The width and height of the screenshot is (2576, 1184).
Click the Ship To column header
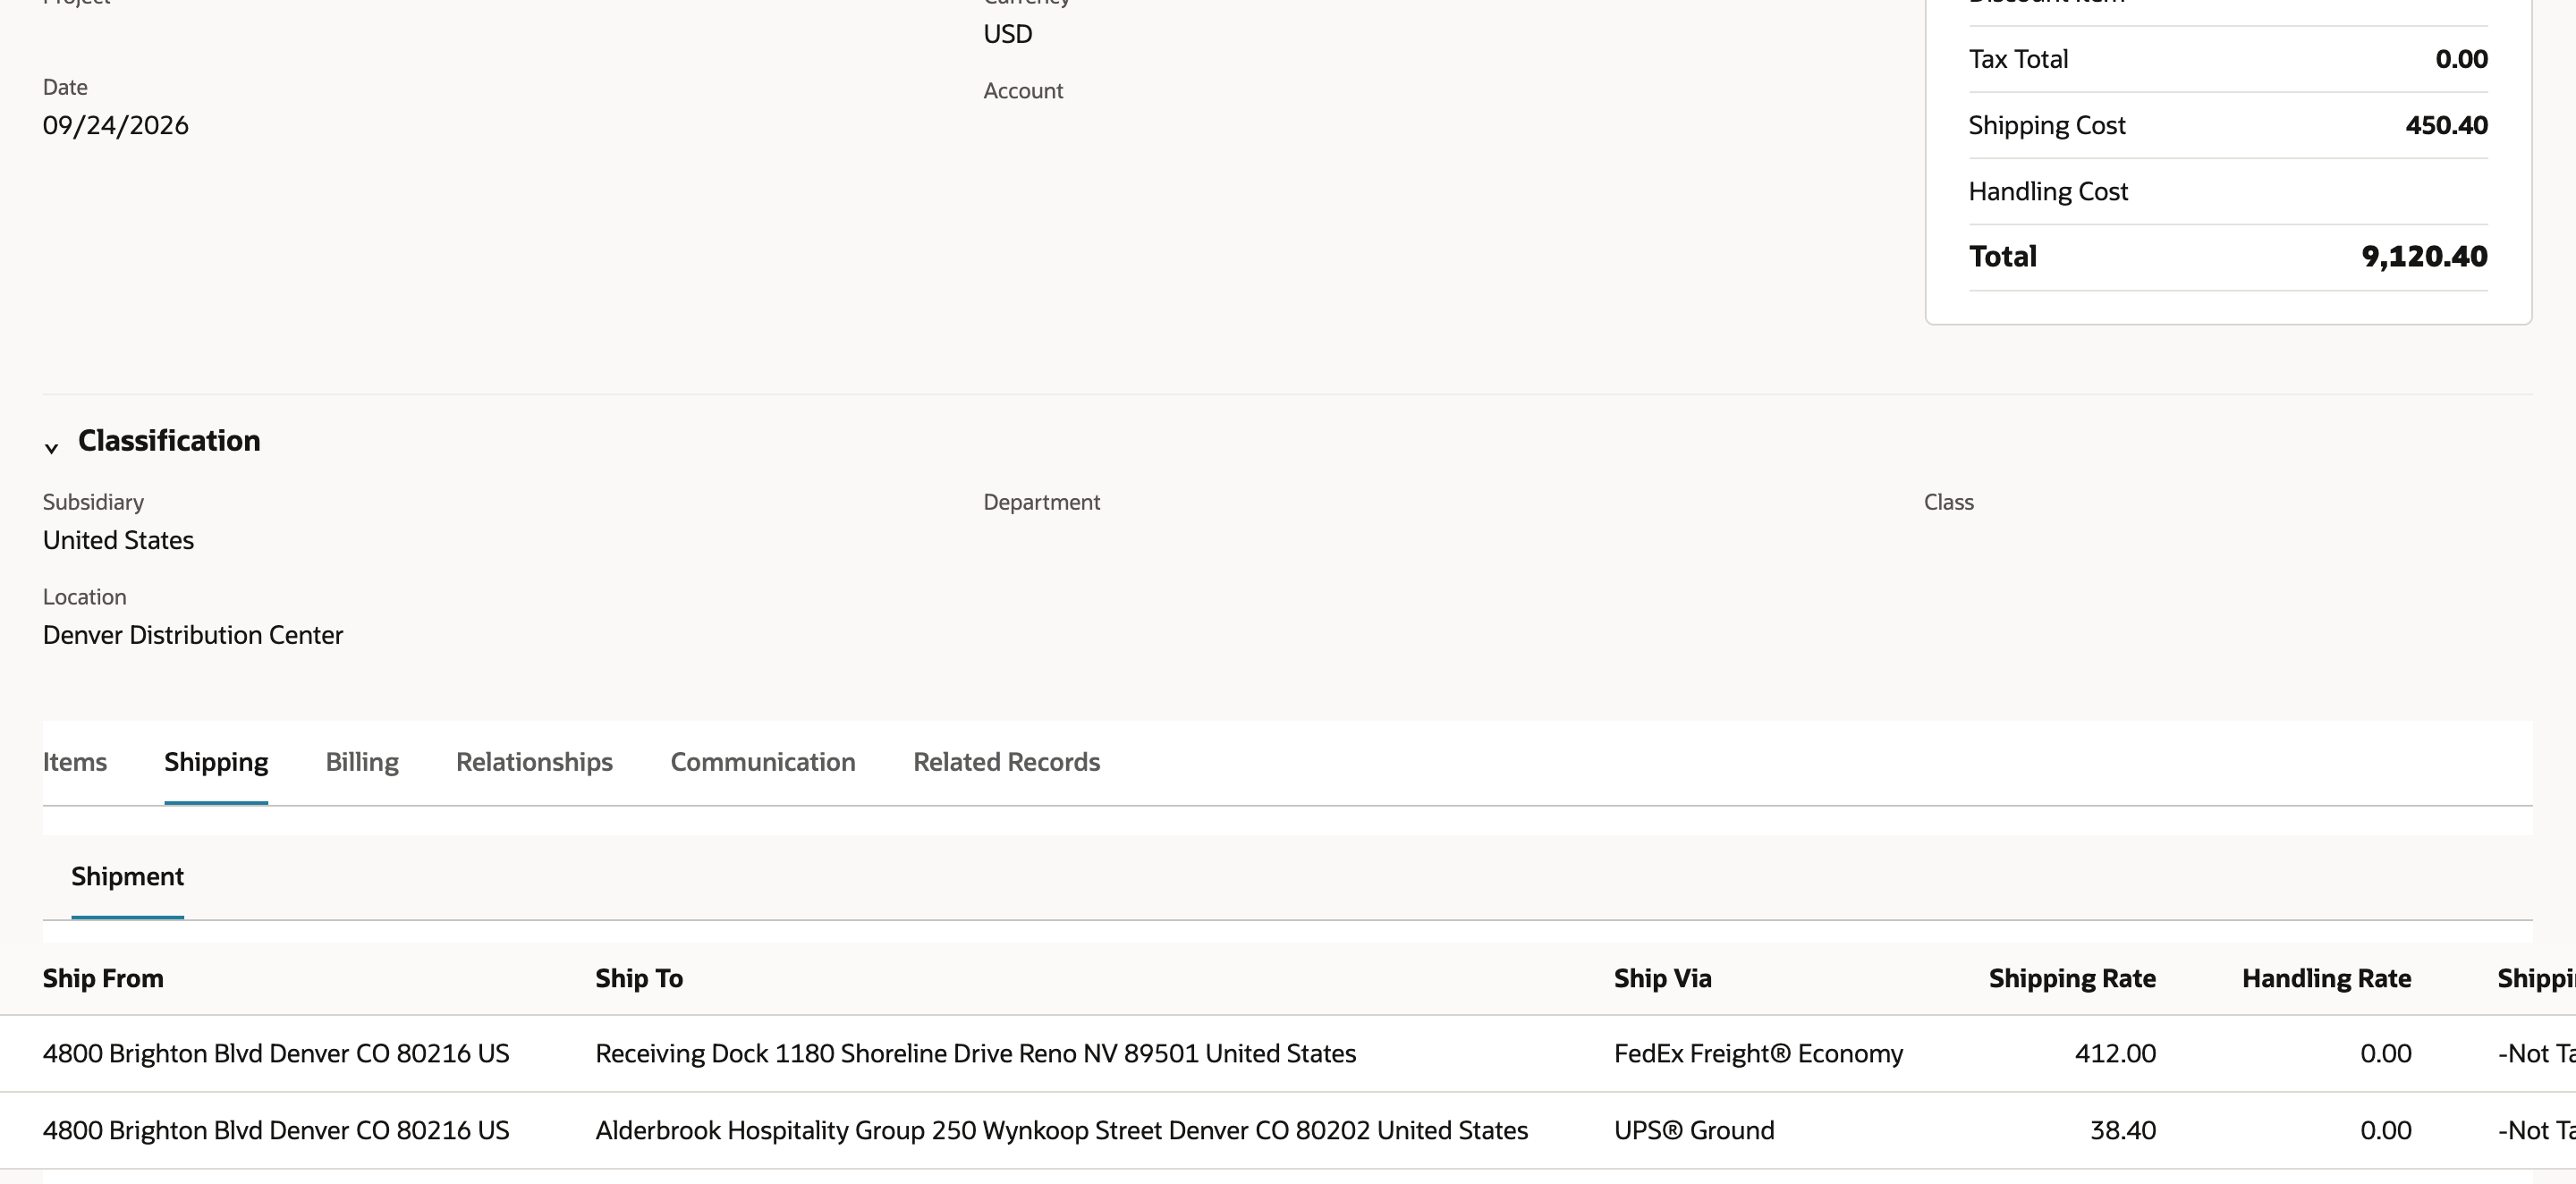click(639, 978)
